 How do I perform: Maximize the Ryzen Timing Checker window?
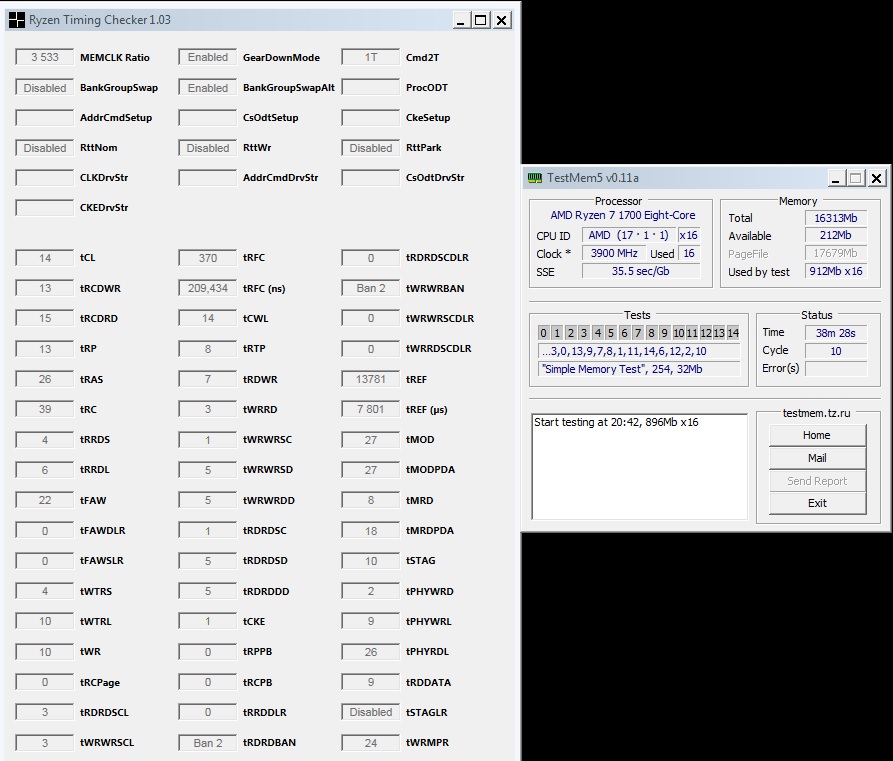(481, 21)
